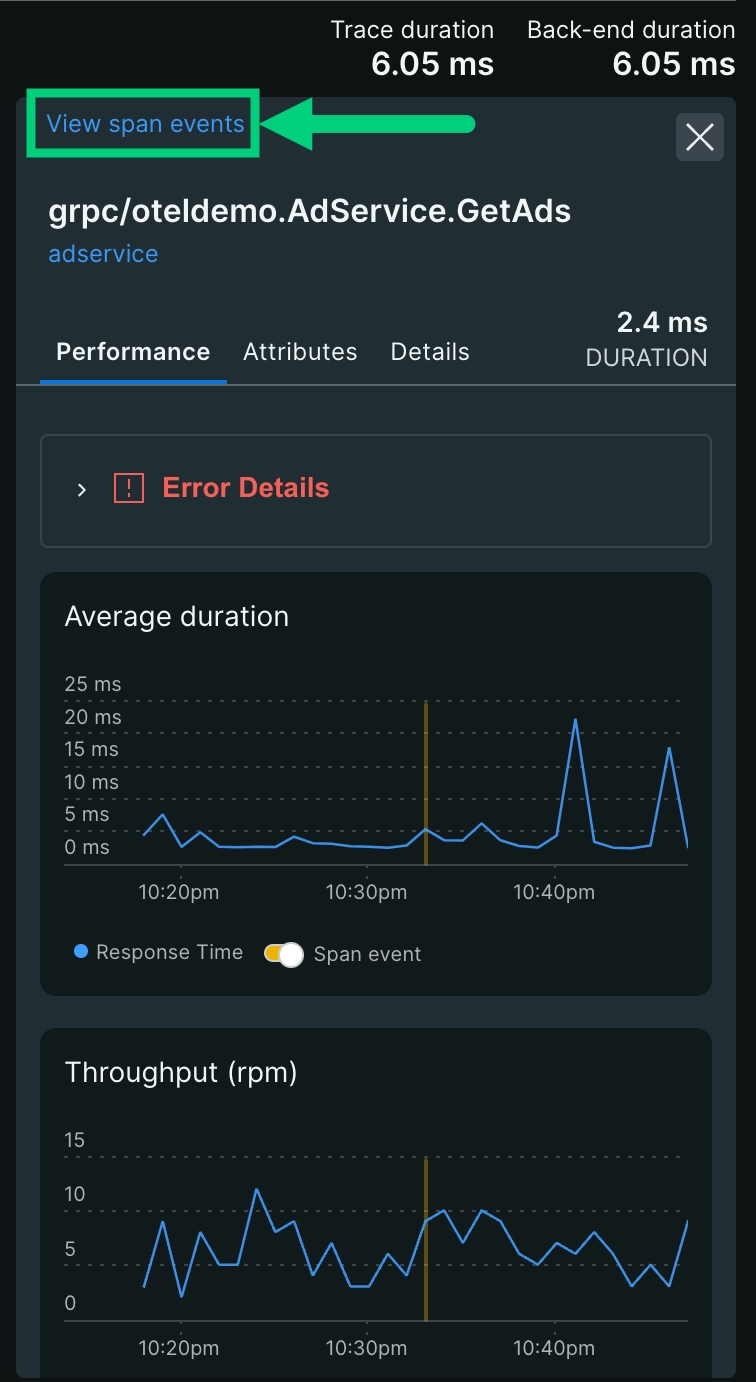
Task: Close the span details panel
Action: coord(699,137)
